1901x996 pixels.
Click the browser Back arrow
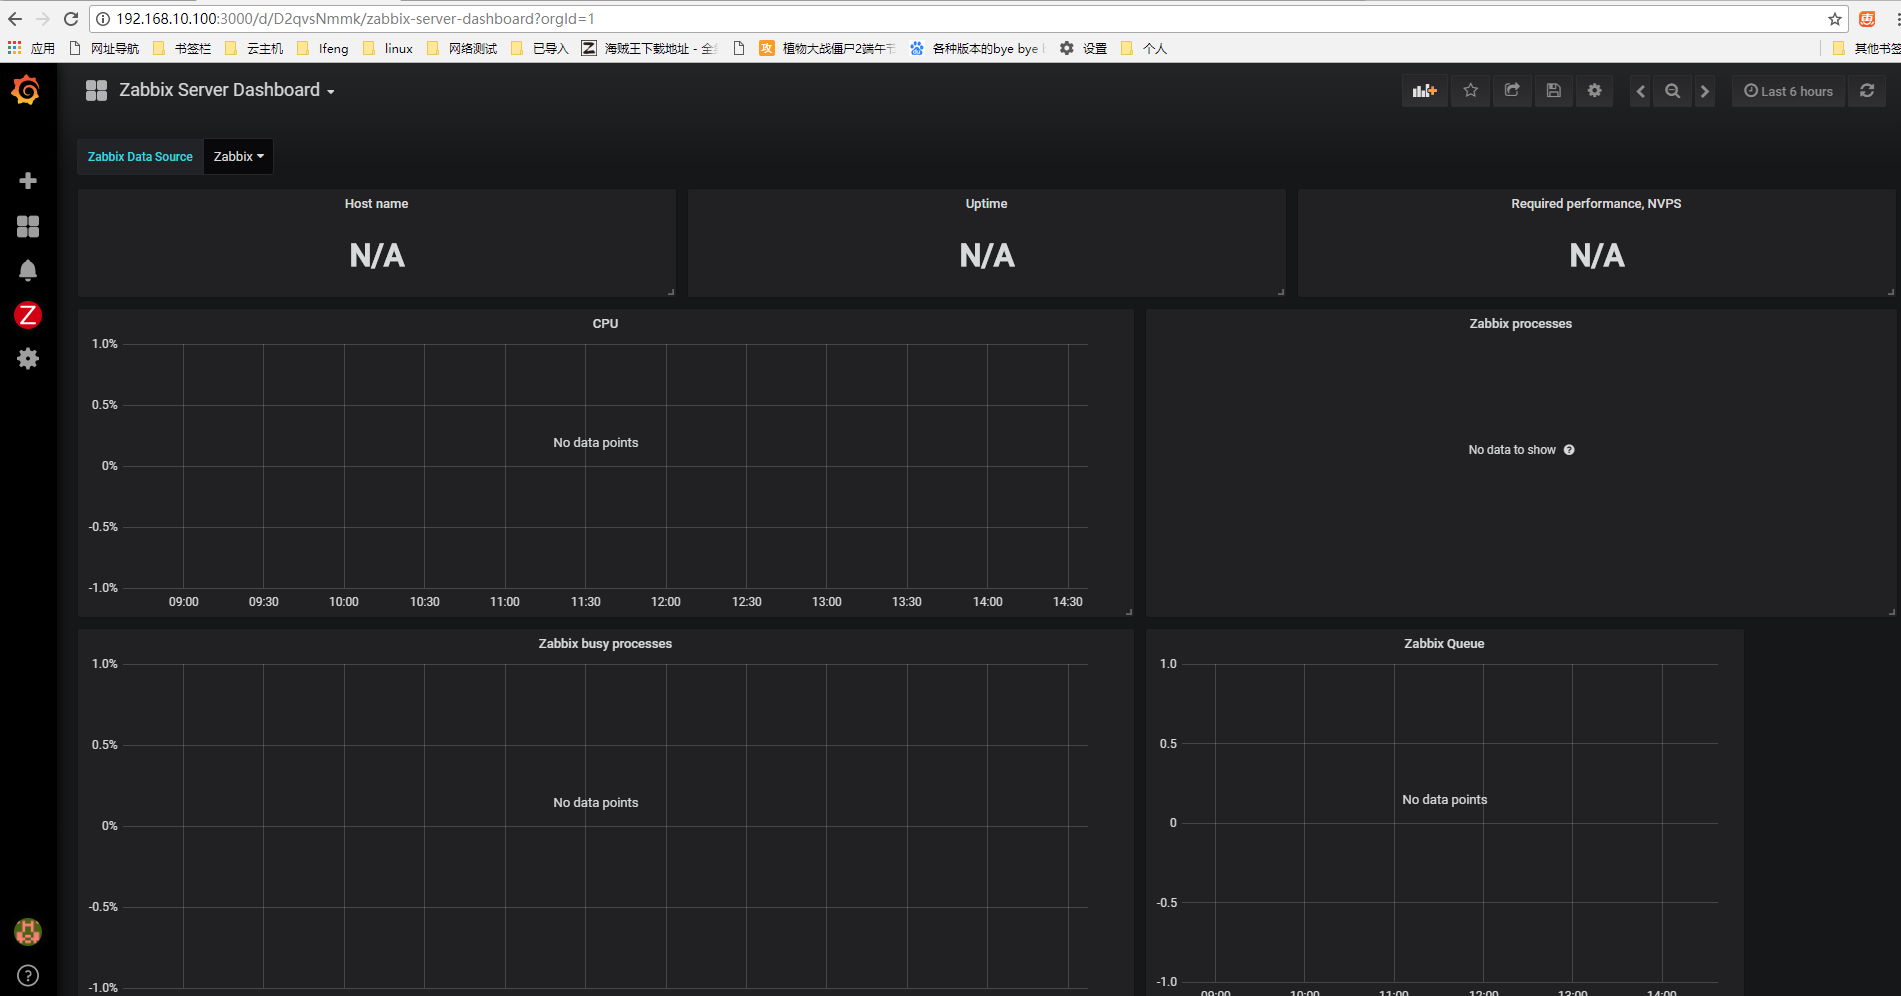pos(15,19)
